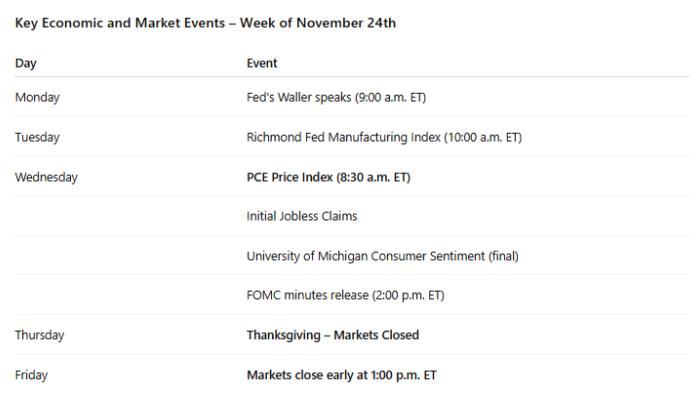Select the FOMC minutes release event
Viewport: 697px width, 415px height.
(x=345, y=295)
